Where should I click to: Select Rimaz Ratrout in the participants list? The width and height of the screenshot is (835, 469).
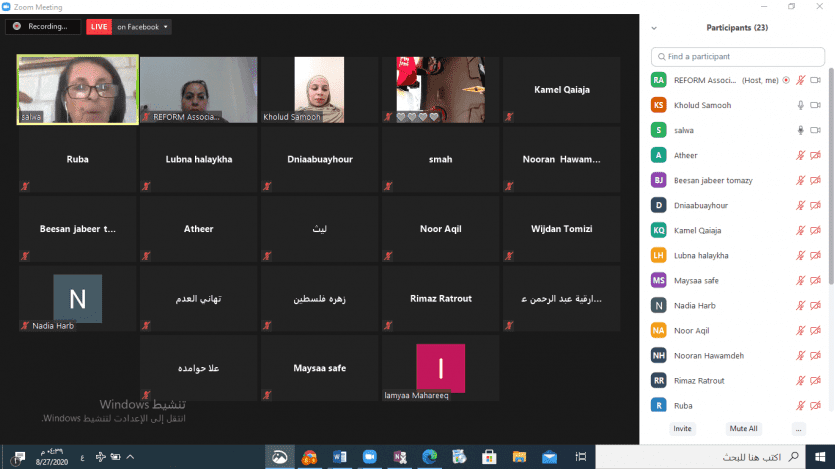pyautogui.click(x=701, y=380)
